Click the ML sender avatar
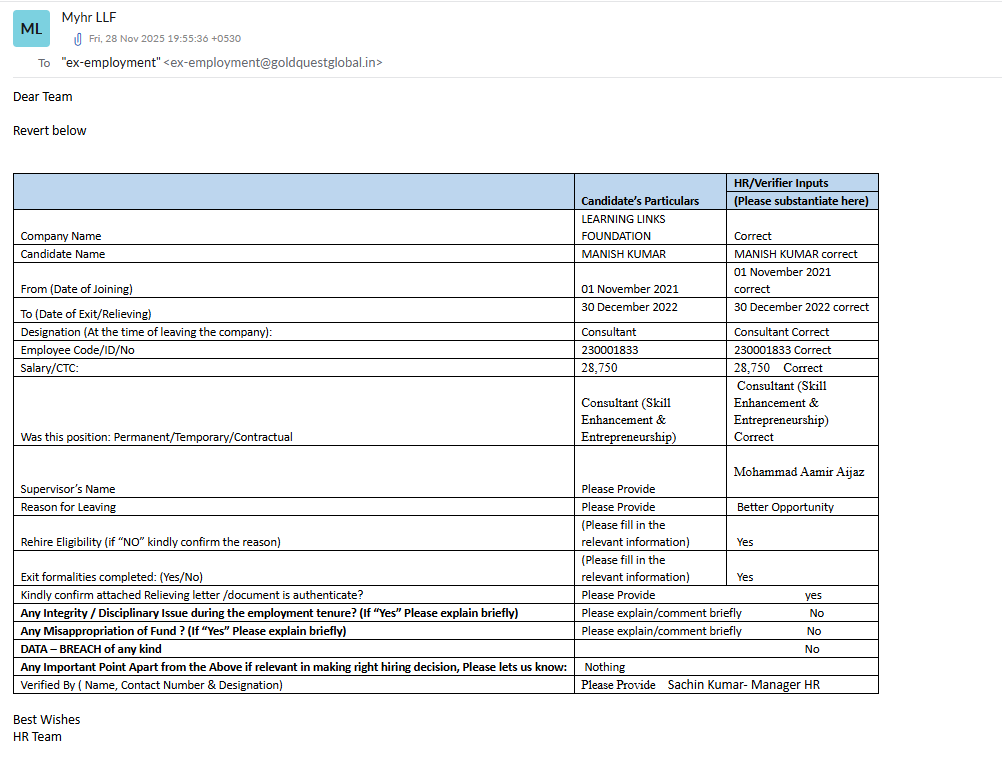This screenshot has width=1002, height=766. coord(31,29)
